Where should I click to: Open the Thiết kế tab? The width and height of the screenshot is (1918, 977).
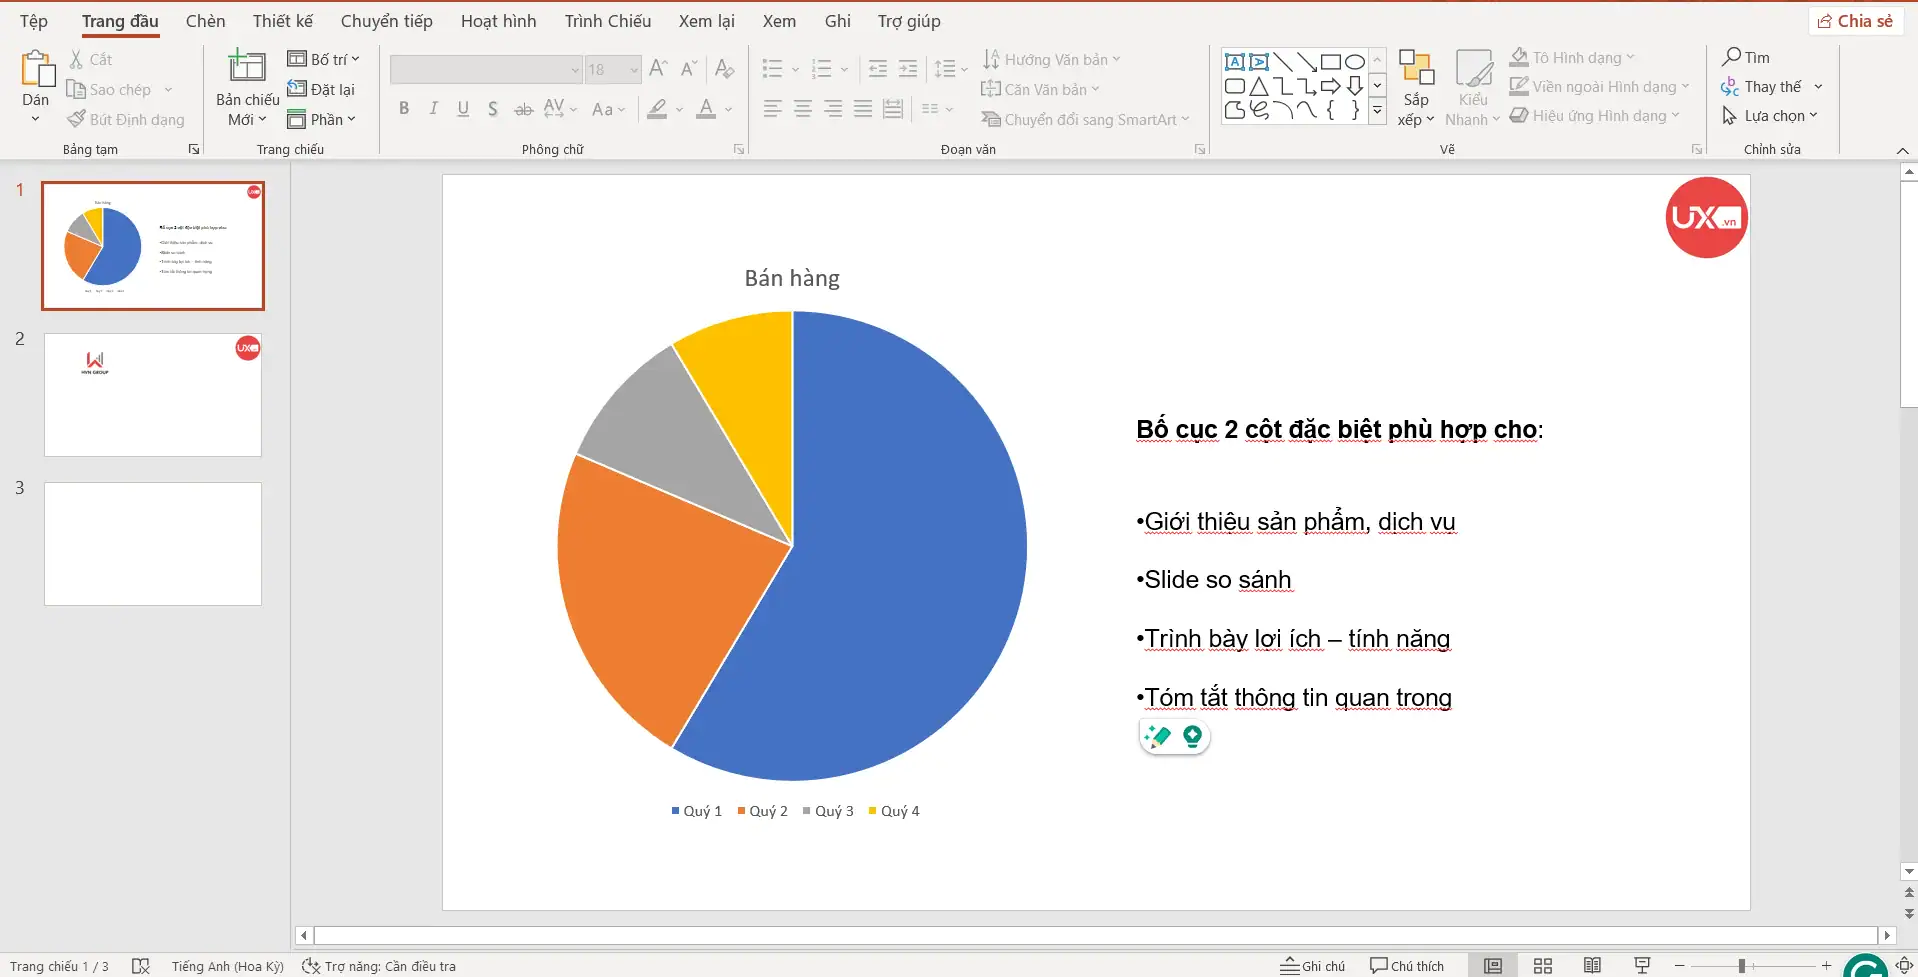pyautogui.click(x=282, y=21)
